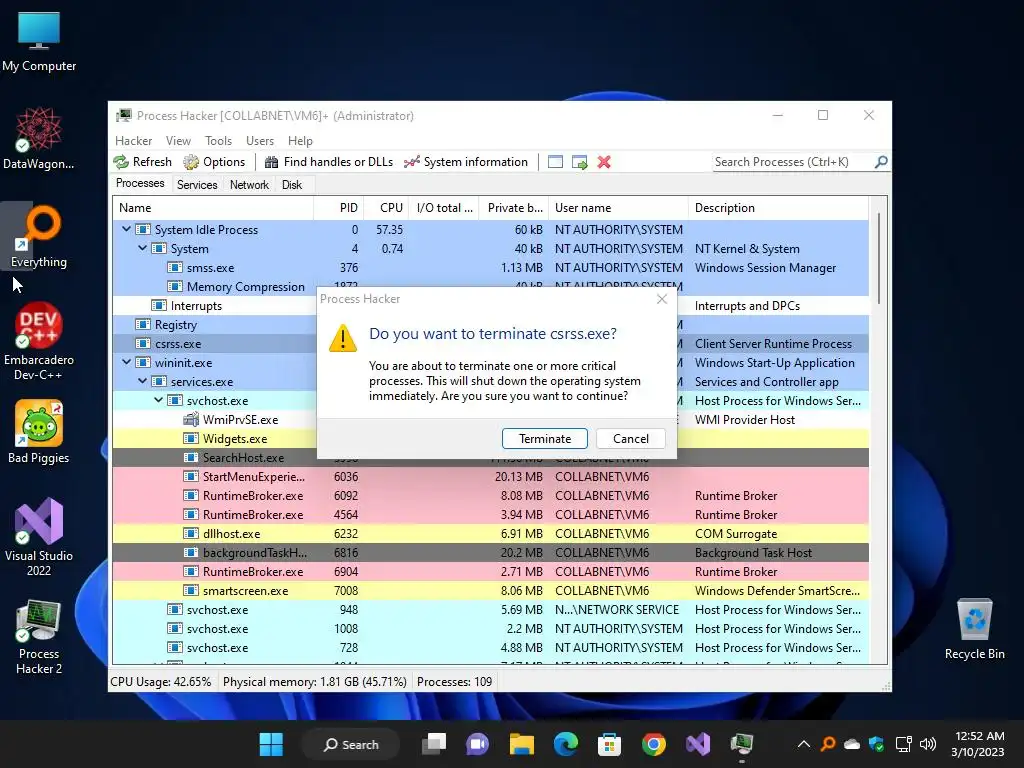The height and width of the screenshot is (768, 1024).
Task: Open the Tools menu
Action: click(218, 140)
